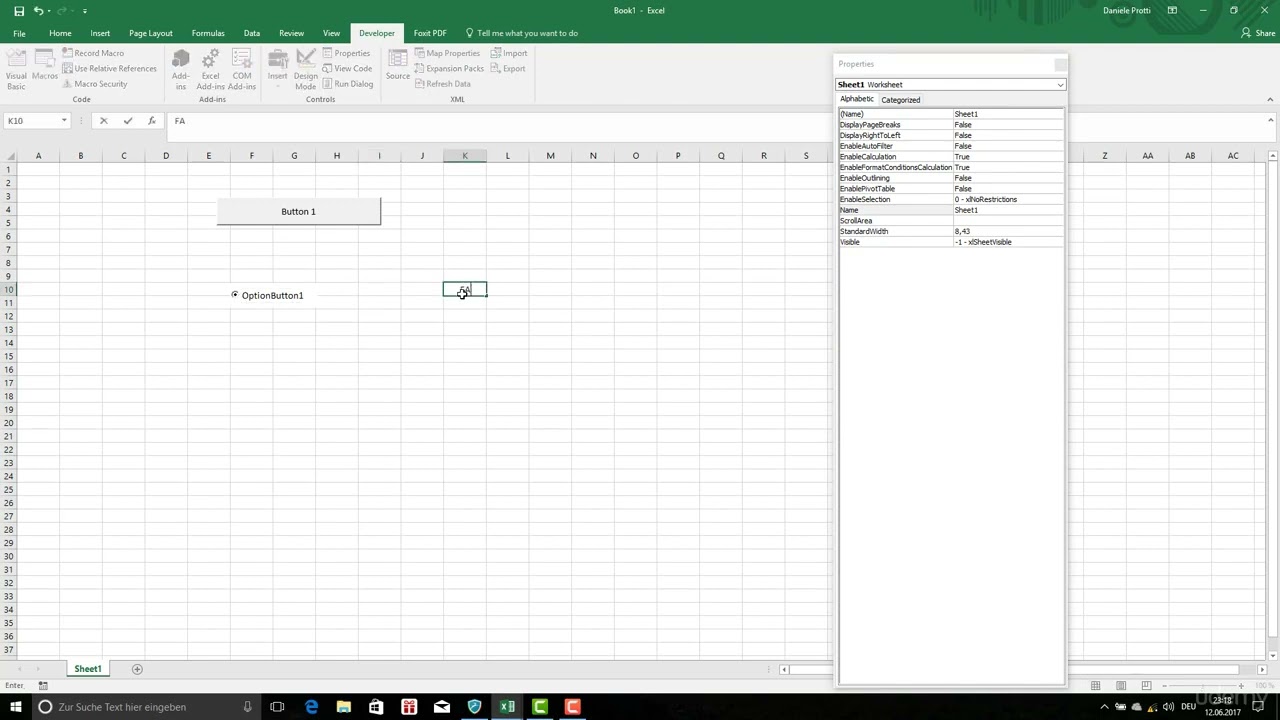
Task: Undo the last action
Action: pyautogui.click(x=38, y=10)
